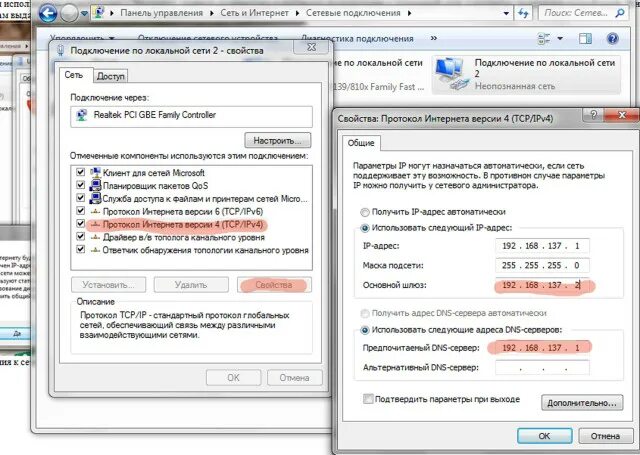This screenshot has height=455, width=640.
Task: Open the view options dropdown arrow
Action: click(560, 39)
